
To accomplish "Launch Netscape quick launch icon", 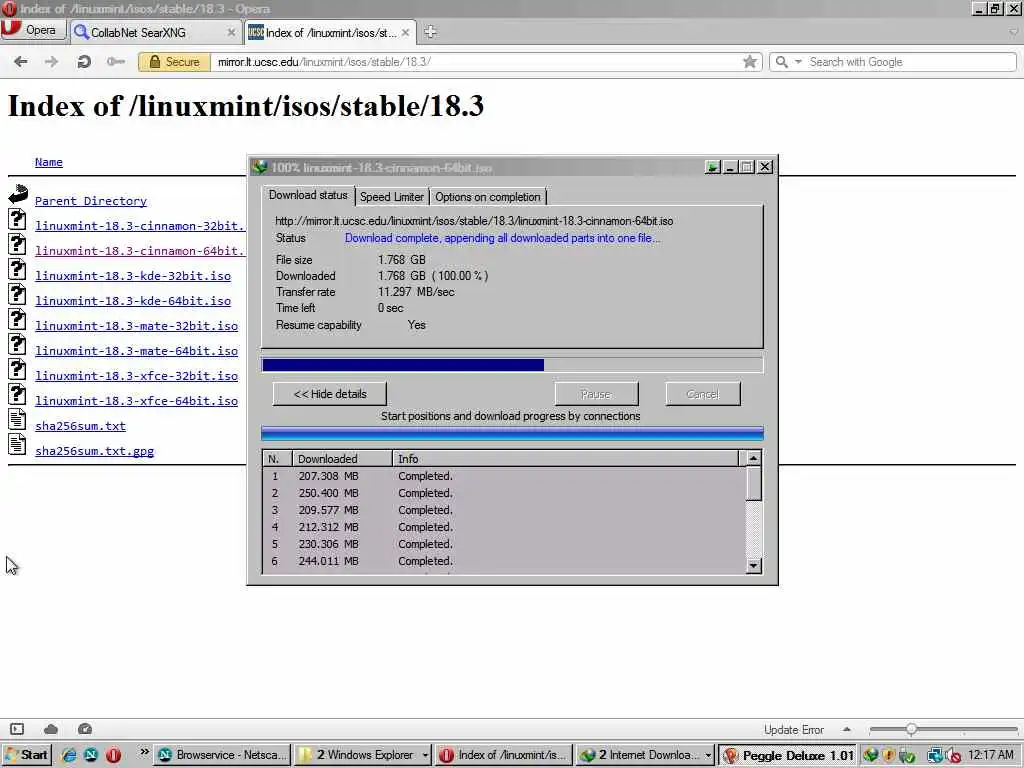I will pyautogui.click(x=91, y=756).
